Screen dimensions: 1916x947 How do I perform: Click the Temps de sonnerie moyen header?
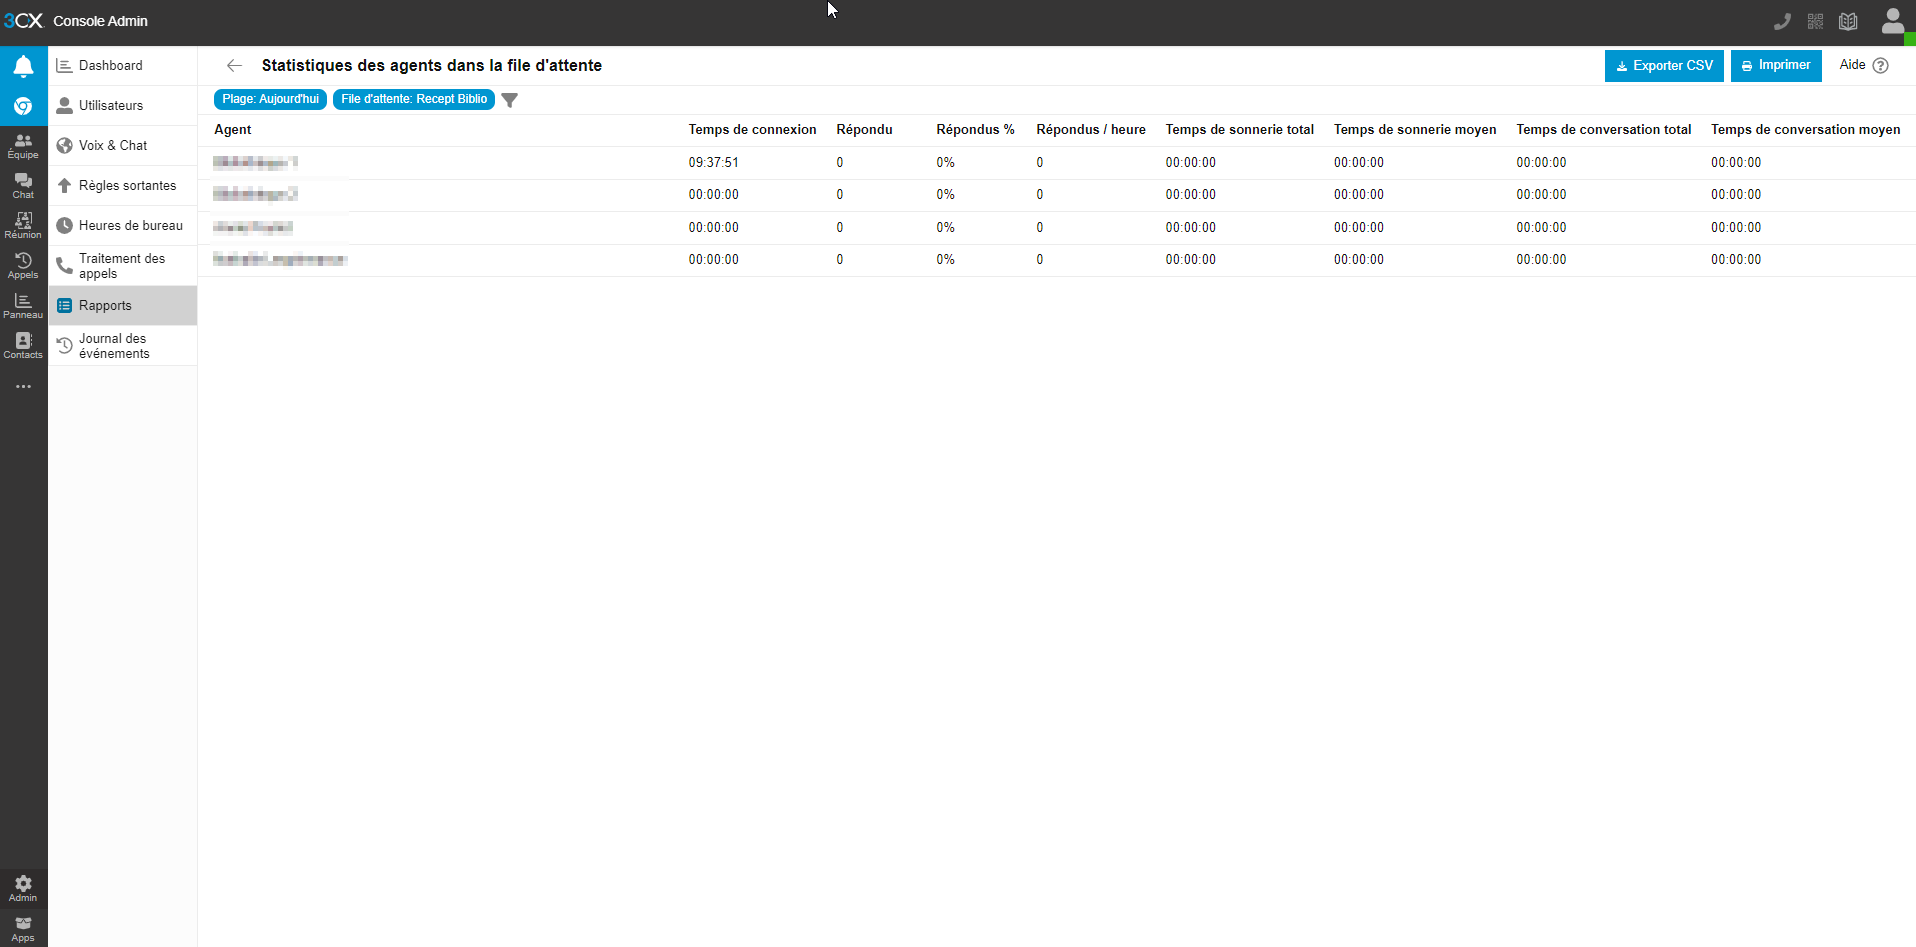[1415, 130]
